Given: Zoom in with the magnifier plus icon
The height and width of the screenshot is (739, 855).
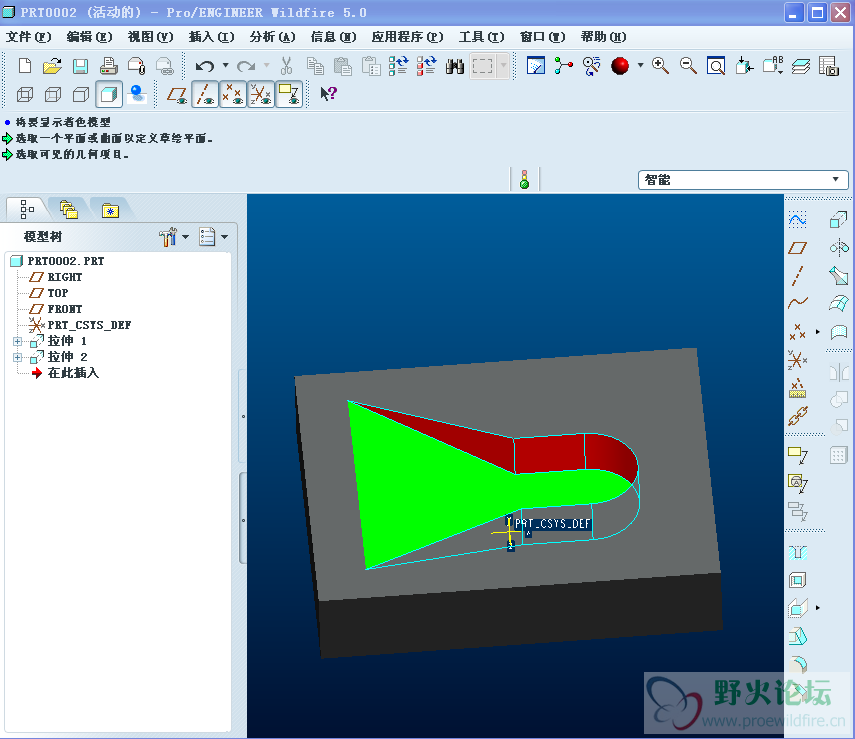Looking at the screenshot, I should pos(660,66).
